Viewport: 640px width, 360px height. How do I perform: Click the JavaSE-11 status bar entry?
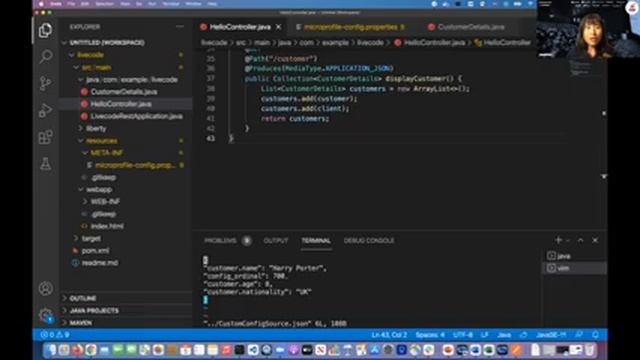pos(551,335)
